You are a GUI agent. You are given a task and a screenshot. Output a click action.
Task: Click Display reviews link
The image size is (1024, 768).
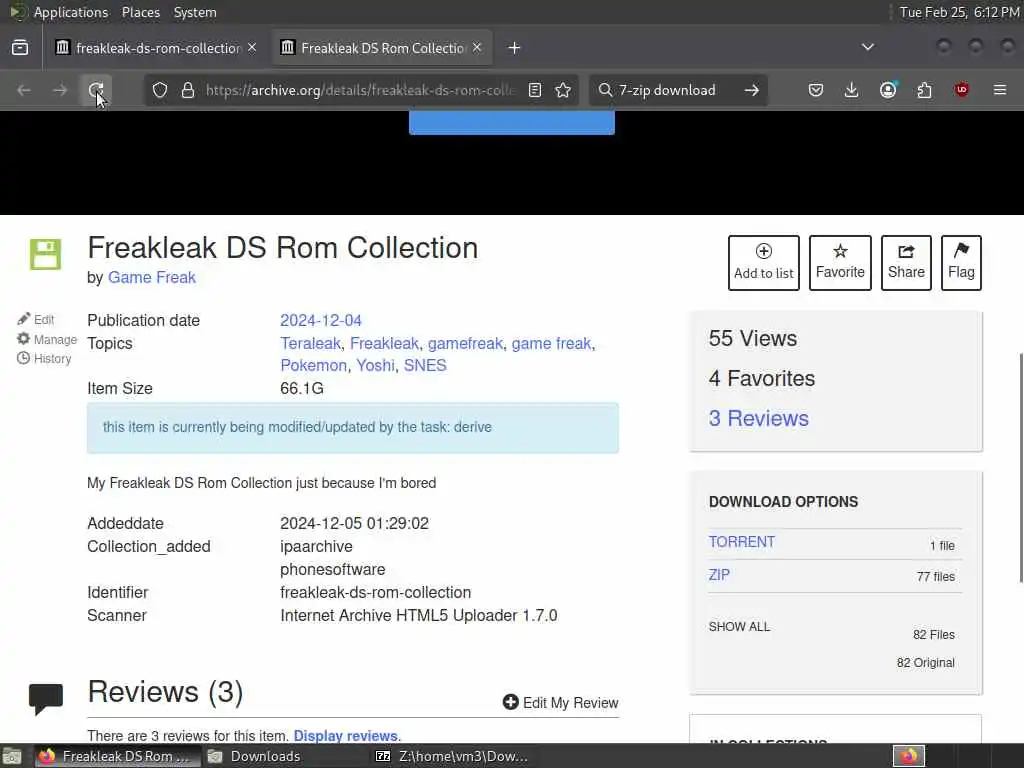pyautogui.click(x=345, y=736)
